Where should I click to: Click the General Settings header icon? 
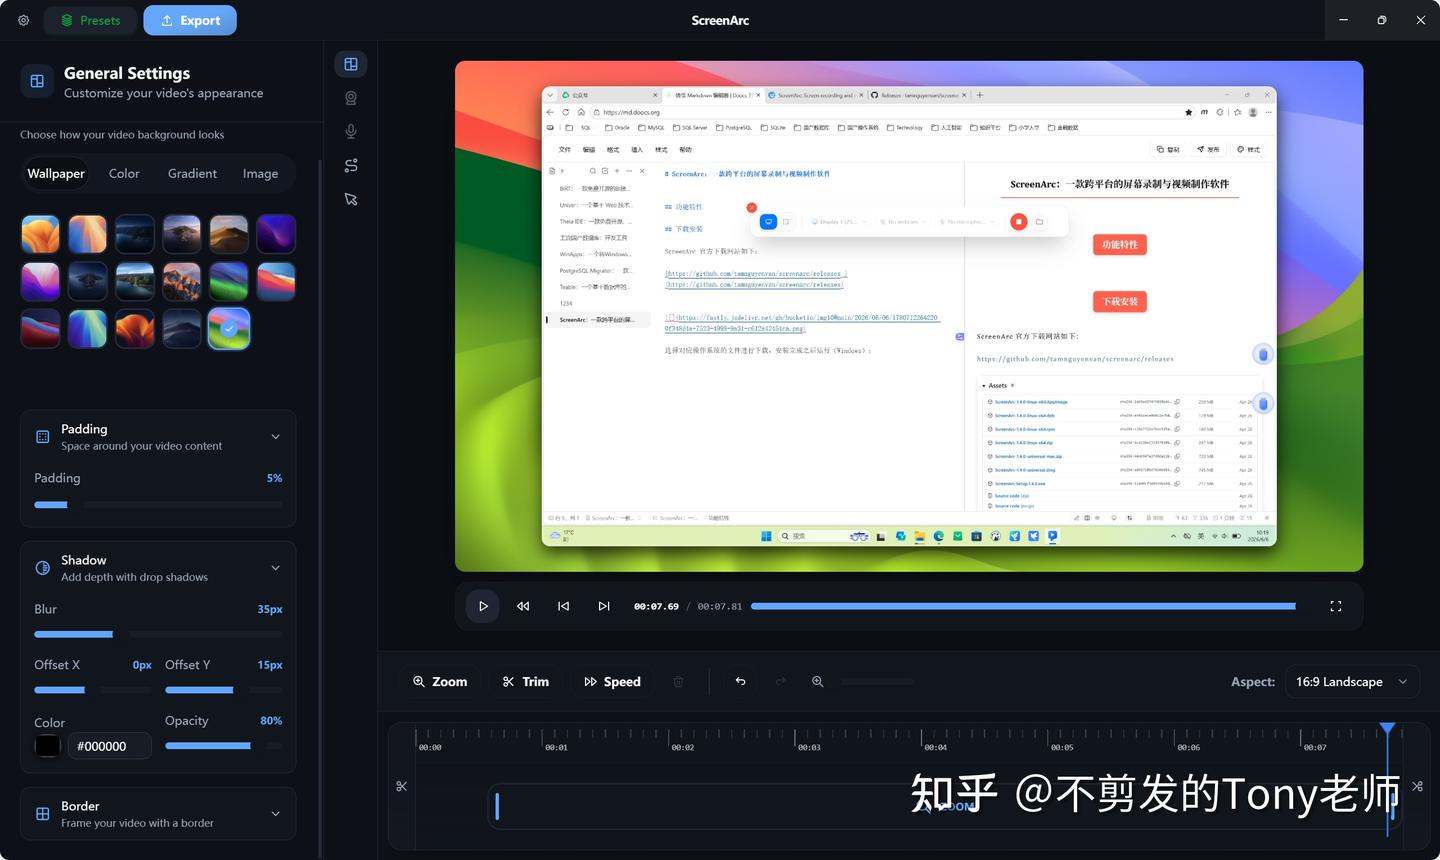(x=37, y=81)
